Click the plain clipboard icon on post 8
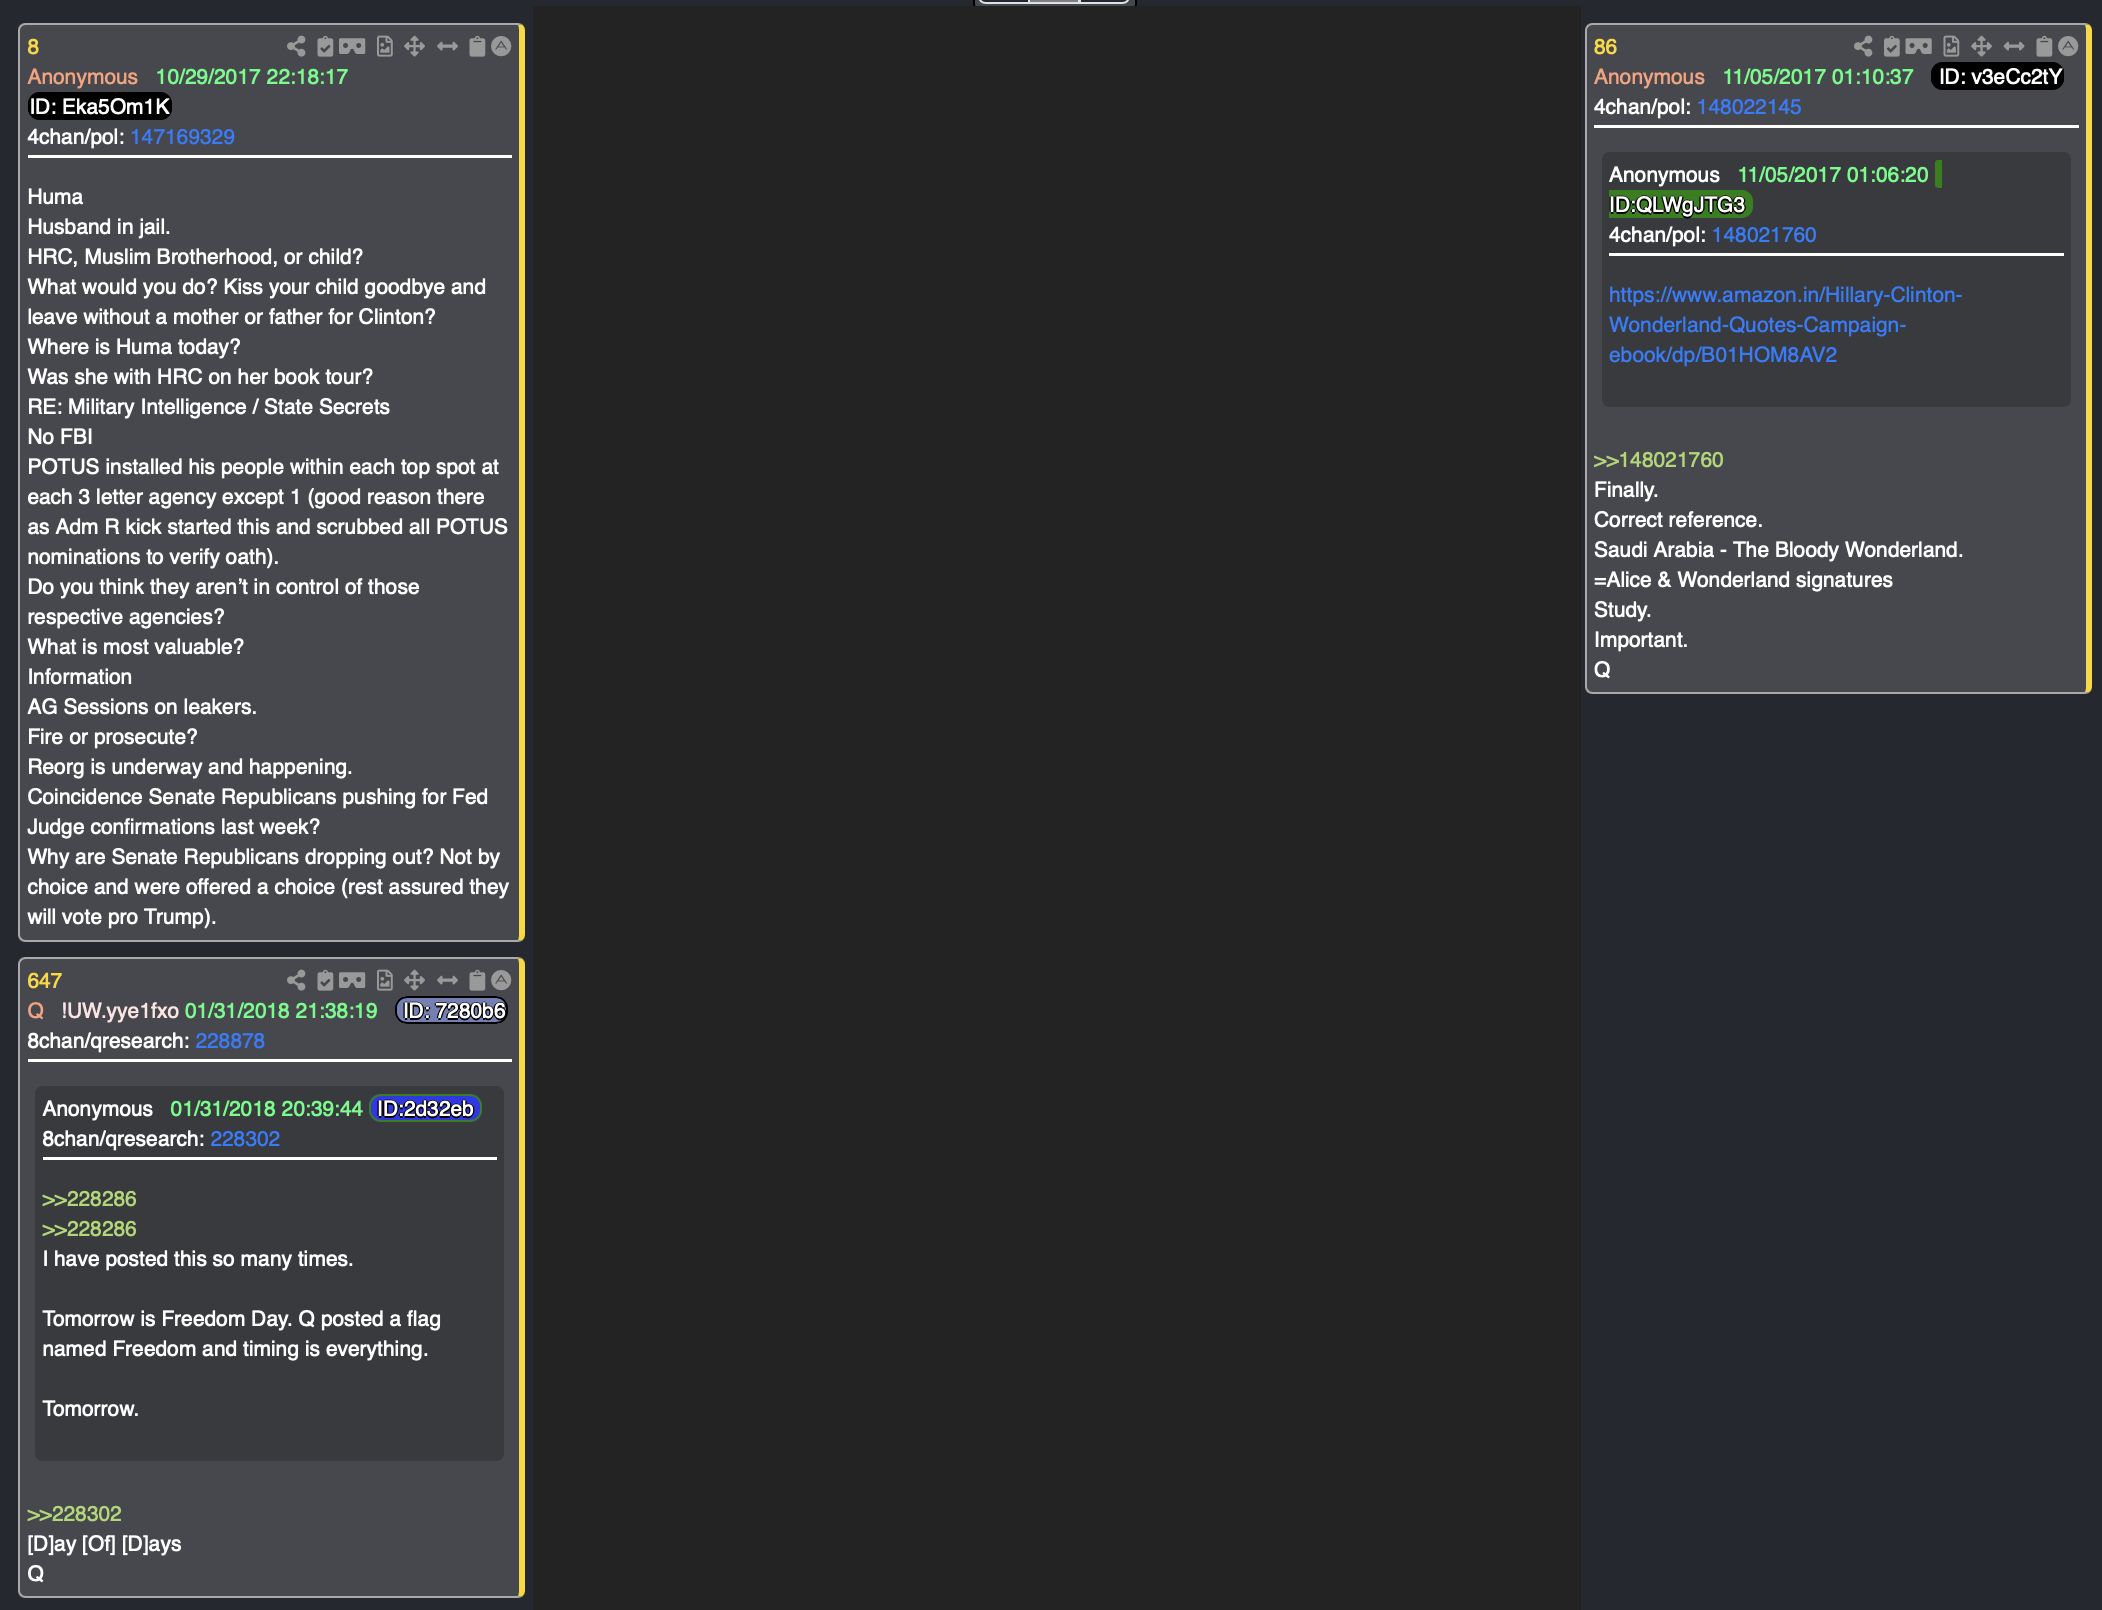The height and width of the screenshot is (1610, 2102). click(477, 46)
